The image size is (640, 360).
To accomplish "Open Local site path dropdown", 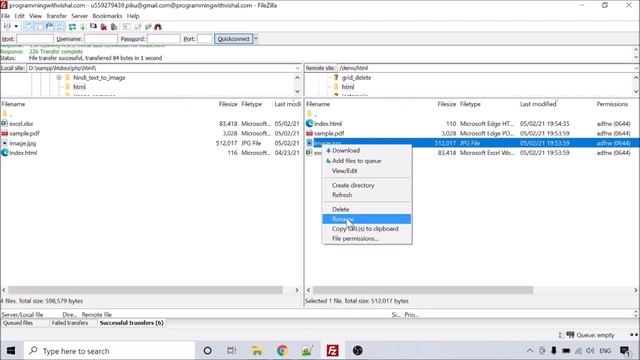I will click(x=298, y=68).
